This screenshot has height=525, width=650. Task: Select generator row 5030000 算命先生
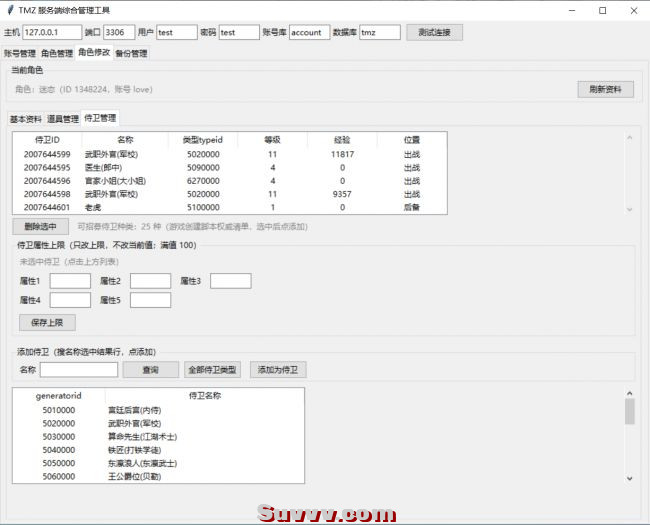(158, 437)
